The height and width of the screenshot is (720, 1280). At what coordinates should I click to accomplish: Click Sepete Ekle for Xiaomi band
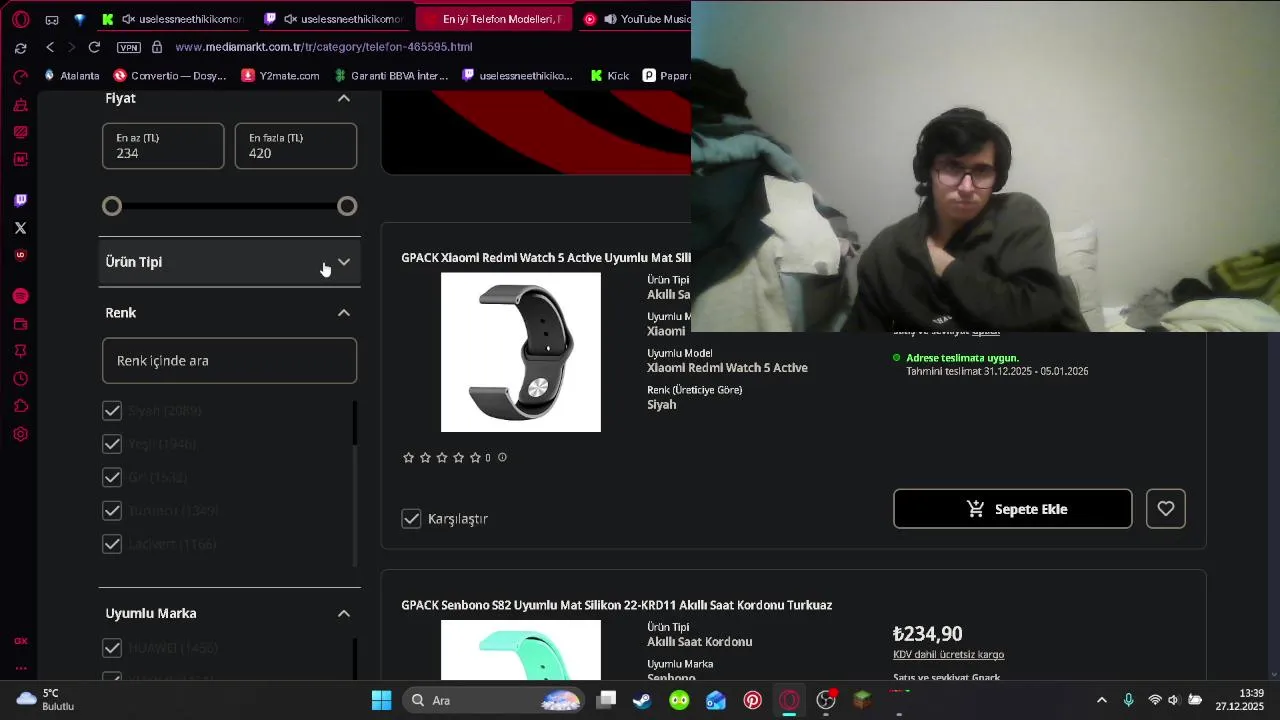coord(1012,509)
